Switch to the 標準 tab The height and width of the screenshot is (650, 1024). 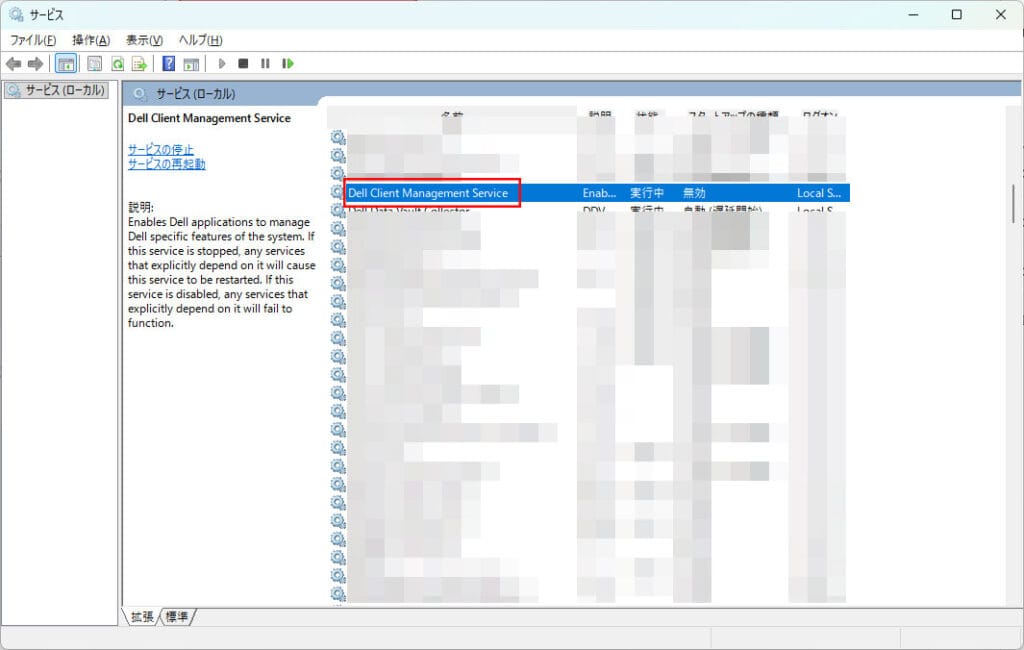pos(177,617)
